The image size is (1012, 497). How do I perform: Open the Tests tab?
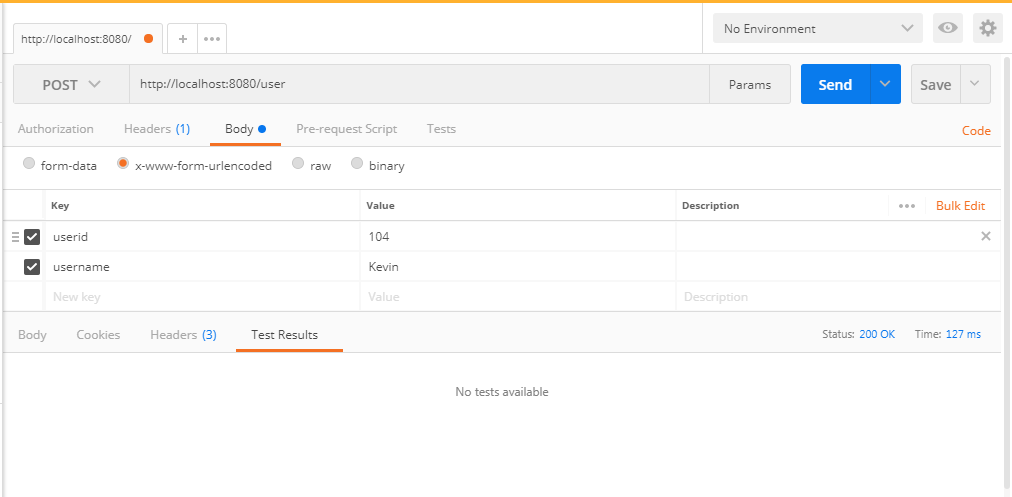pyautogui.click(x=441, y=129)
